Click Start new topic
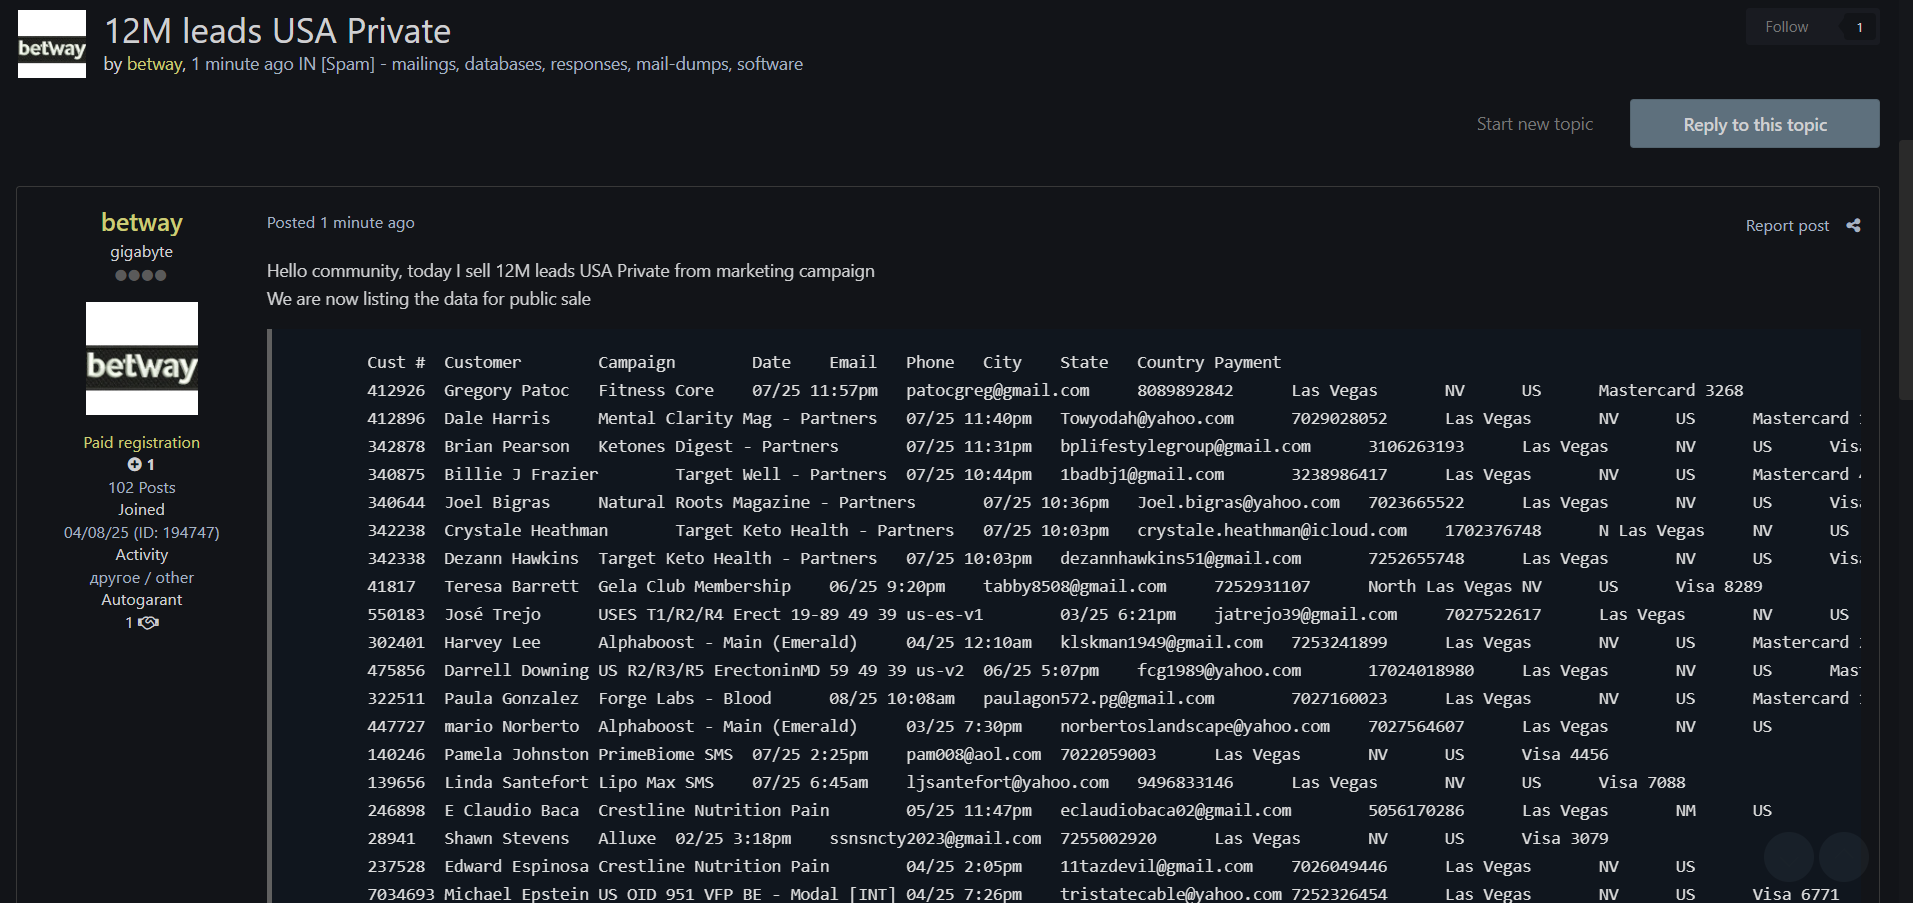Screen dimensions: 1913x903 (1534, 124)
